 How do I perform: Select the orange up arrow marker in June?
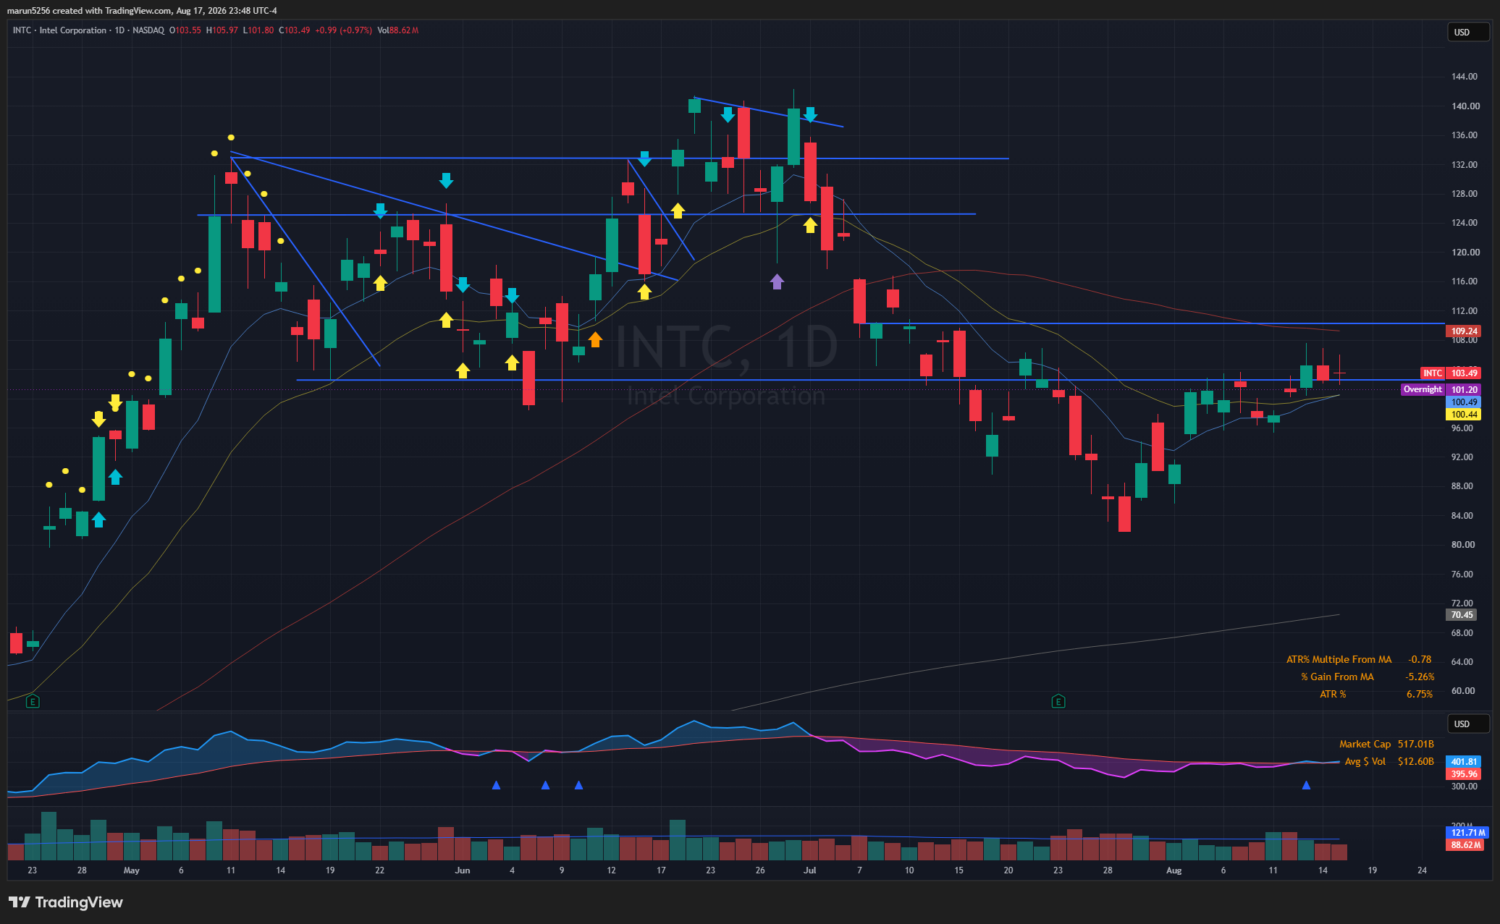pyautogui.click(x=595, y=340)
